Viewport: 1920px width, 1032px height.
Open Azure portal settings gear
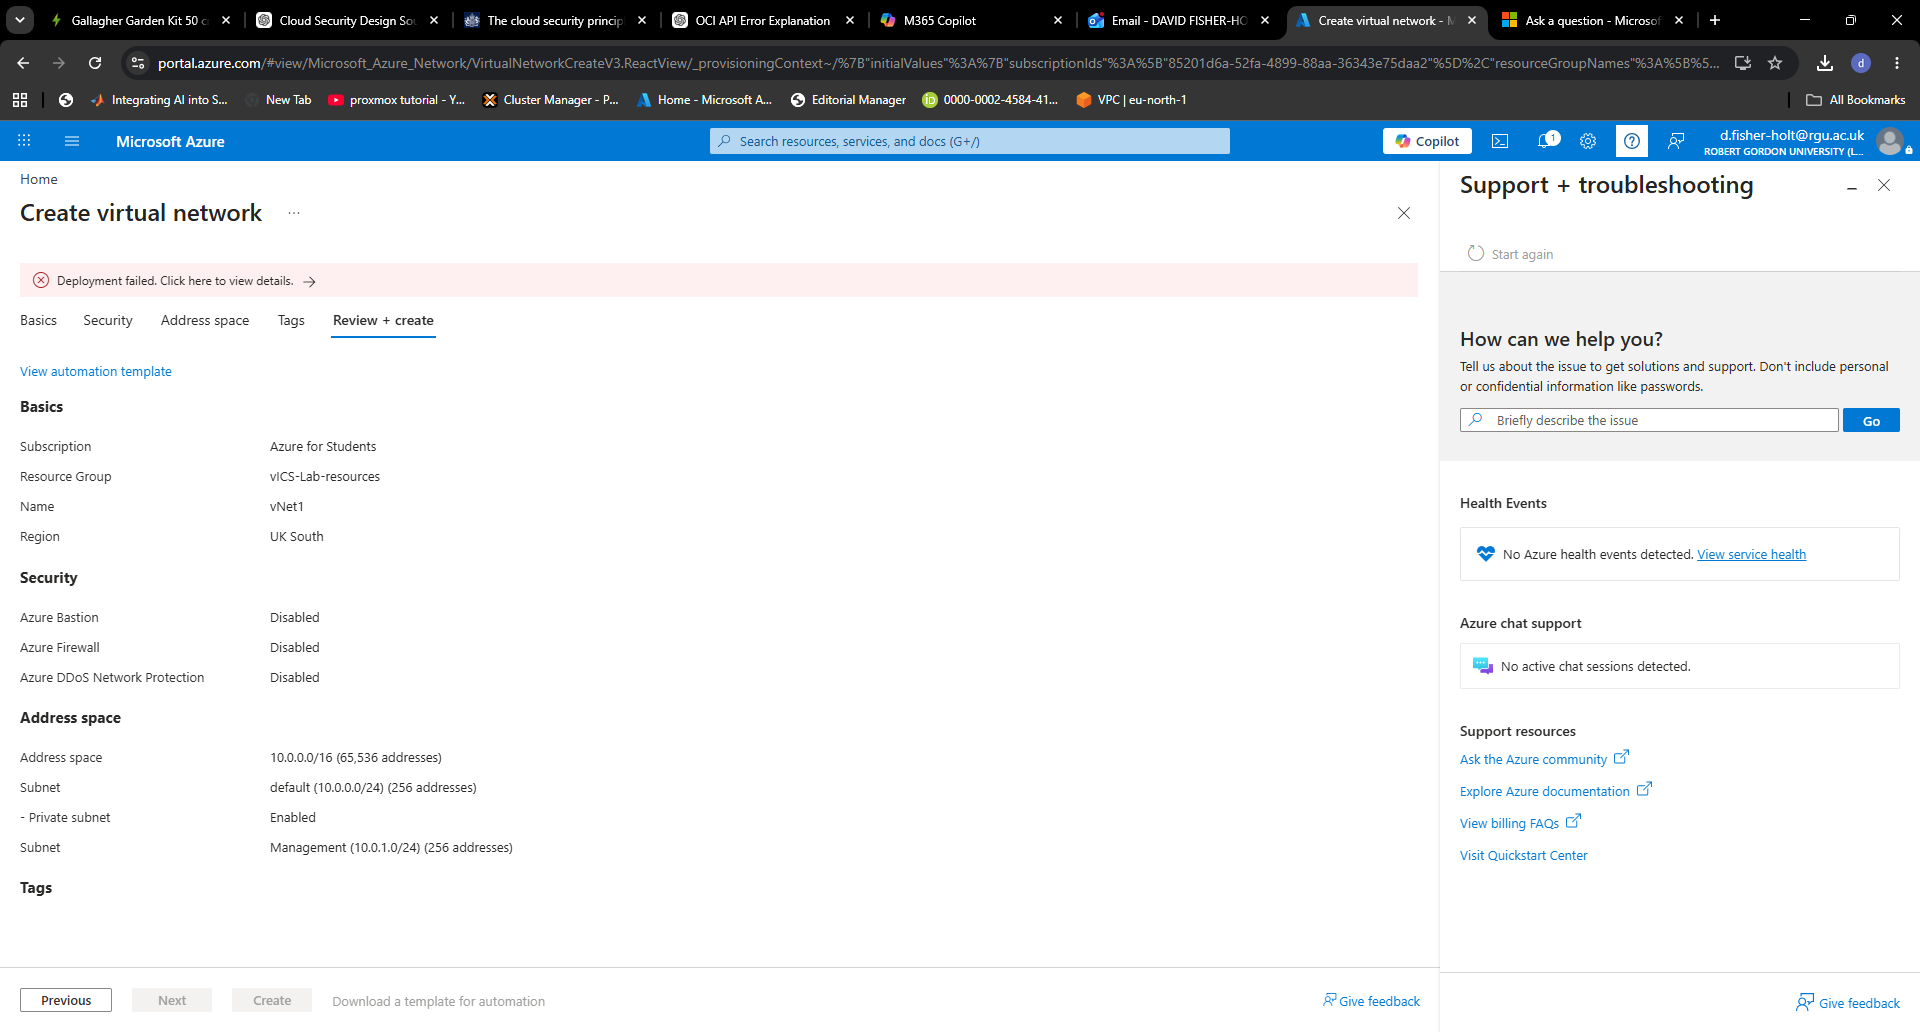1588,141
